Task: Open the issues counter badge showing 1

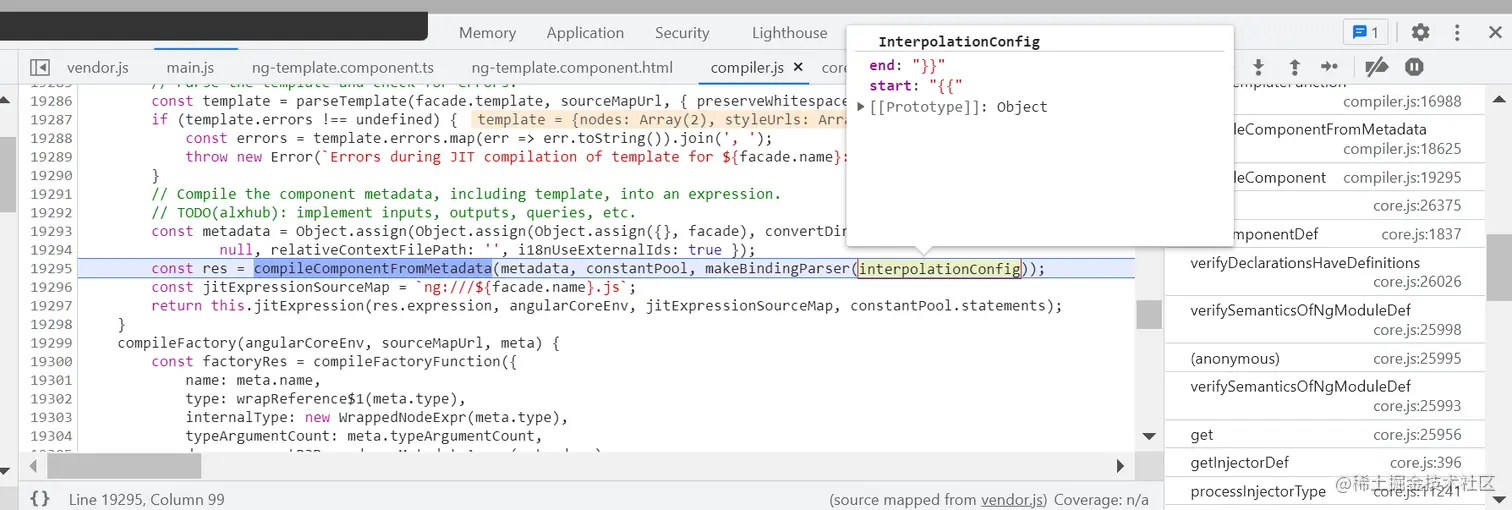Action: coord(1365,32)
